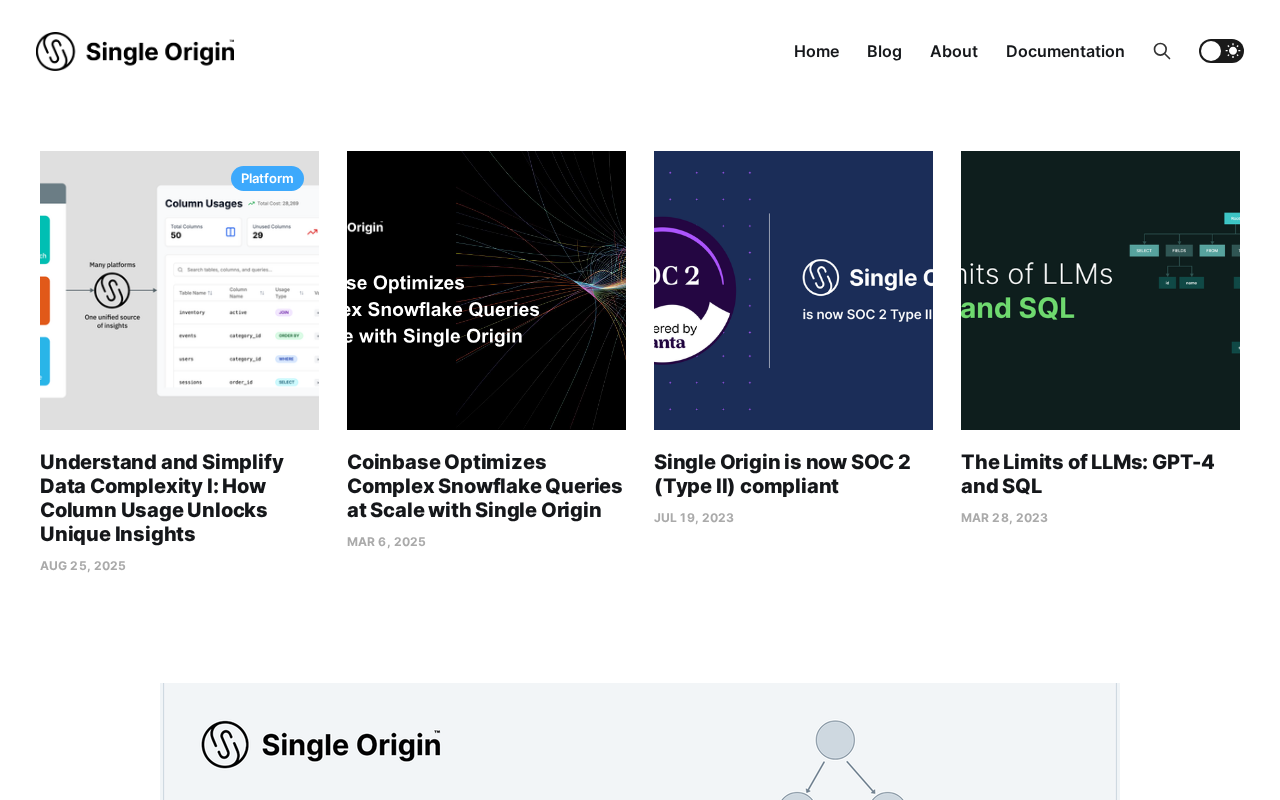Click the sun icon on theme switch

click(1233, 51)
